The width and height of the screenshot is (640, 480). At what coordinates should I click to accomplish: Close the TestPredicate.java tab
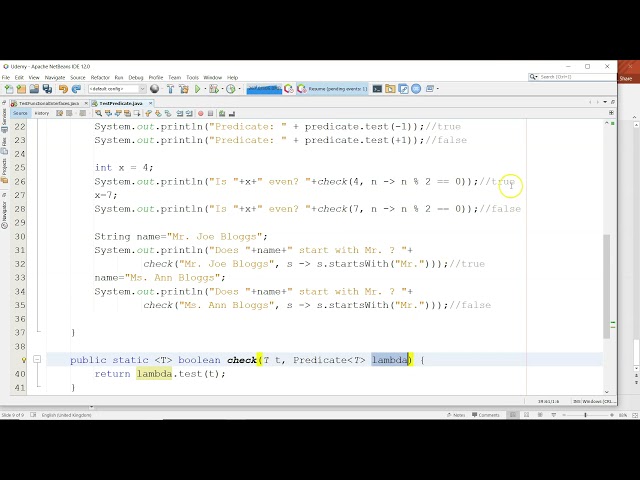point(151,103)
